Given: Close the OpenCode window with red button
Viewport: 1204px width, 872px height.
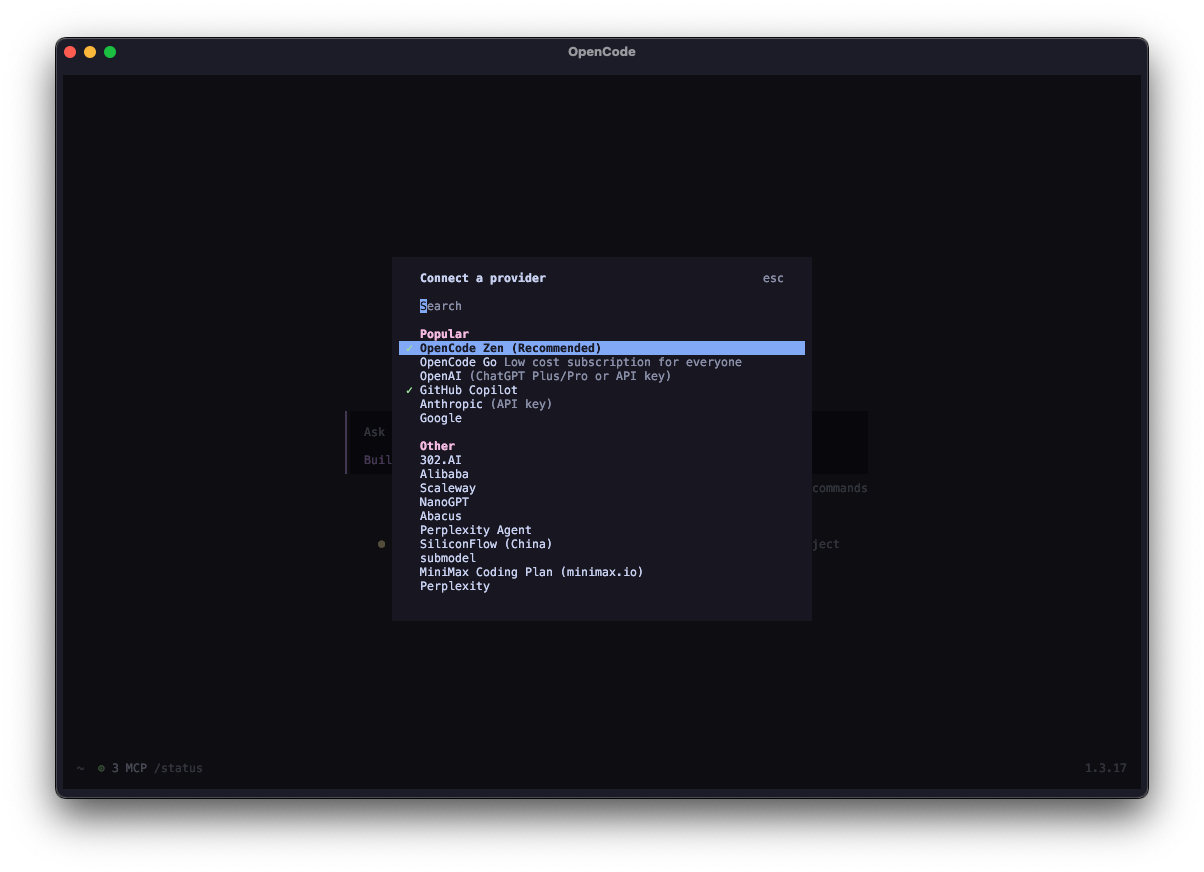Looking at the screenshot, I should pyautogui.click(x=70, y=52).
